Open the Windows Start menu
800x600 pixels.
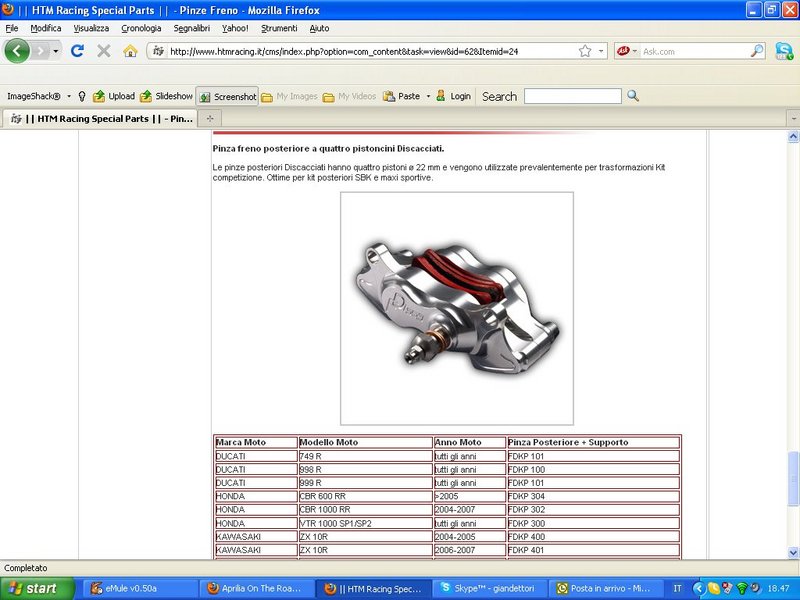click(37, 589)
